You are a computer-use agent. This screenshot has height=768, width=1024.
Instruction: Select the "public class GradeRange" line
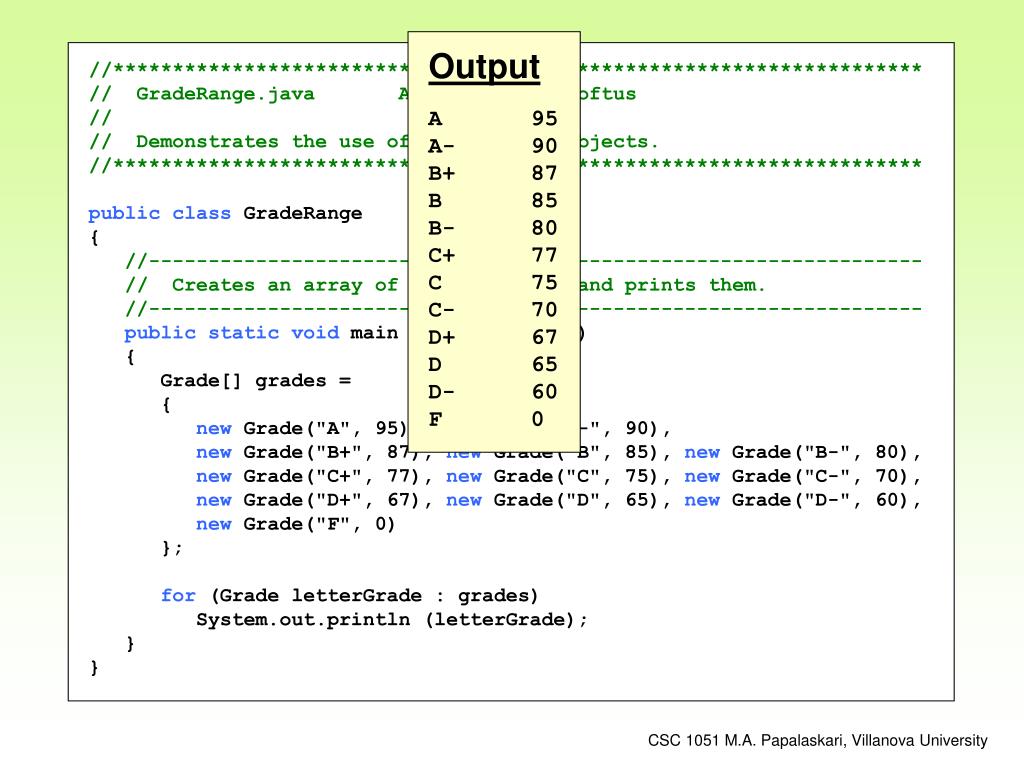click(x=225, y=214)
